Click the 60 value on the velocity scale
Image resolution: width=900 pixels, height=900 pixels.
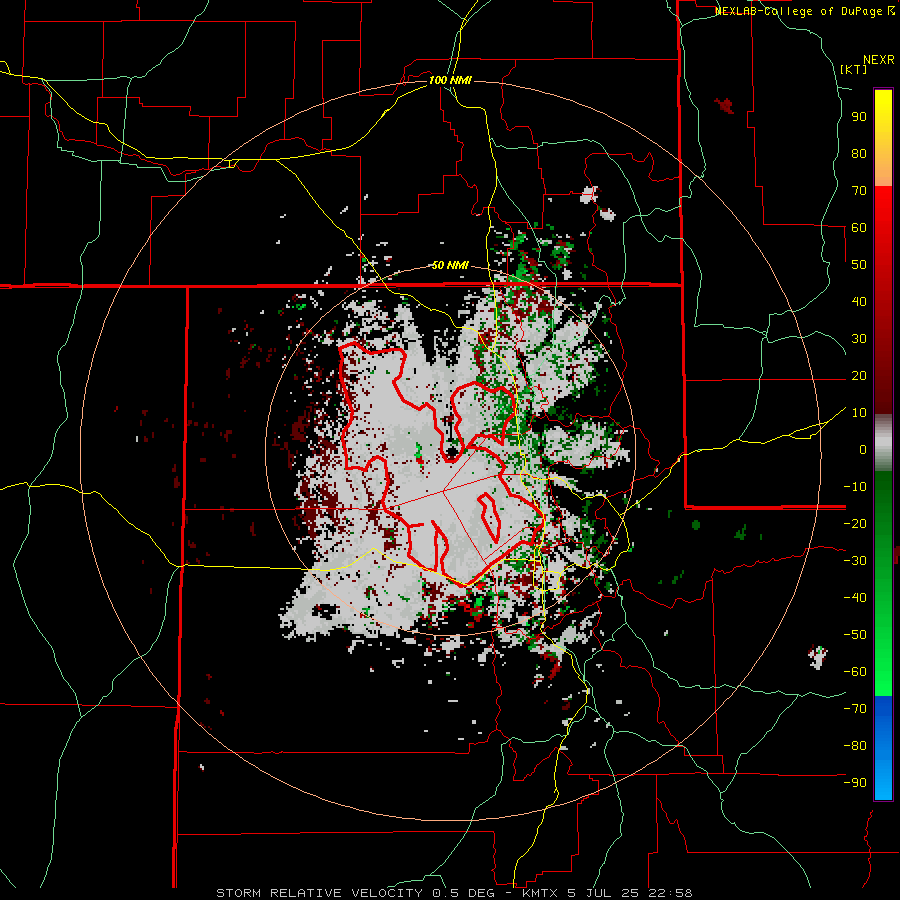point(859,227)
